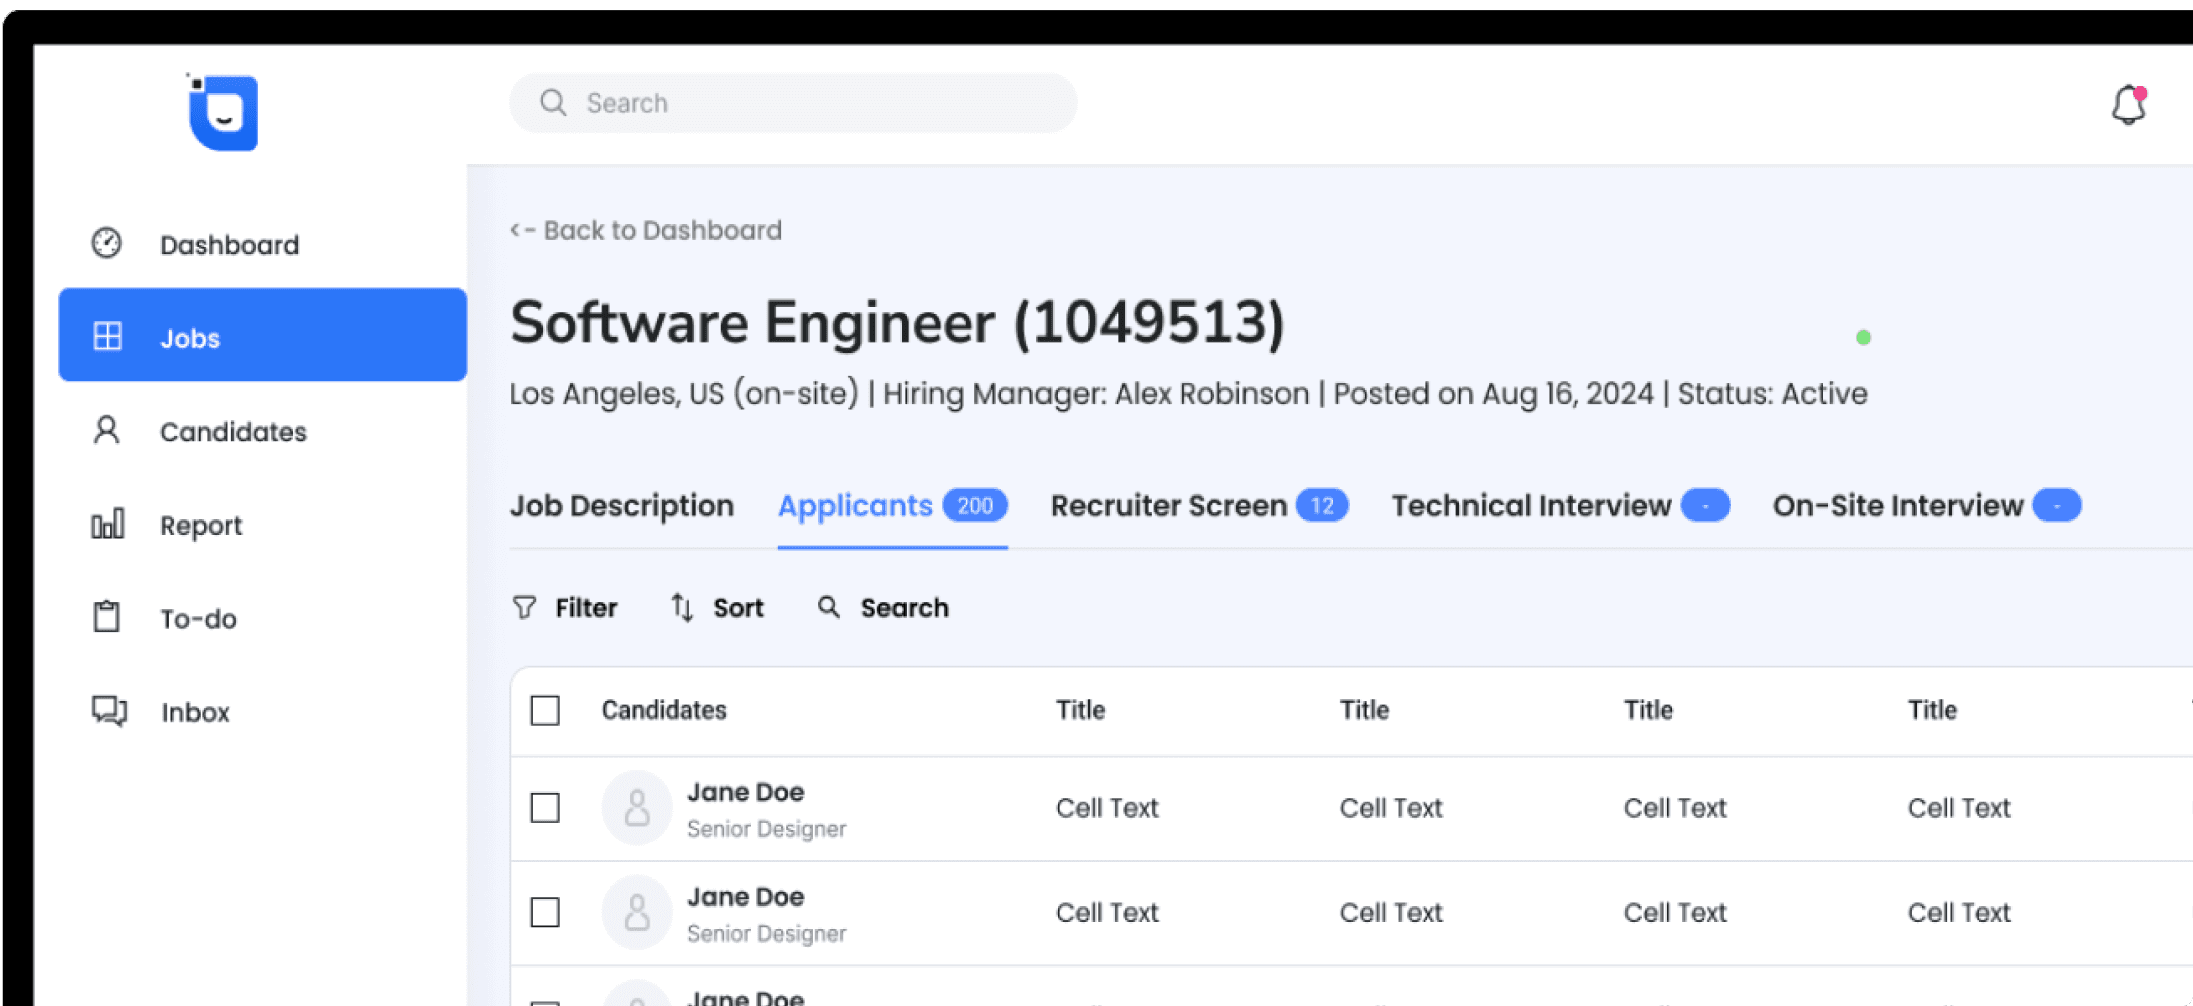Open the Filter options

click(565, 607)
